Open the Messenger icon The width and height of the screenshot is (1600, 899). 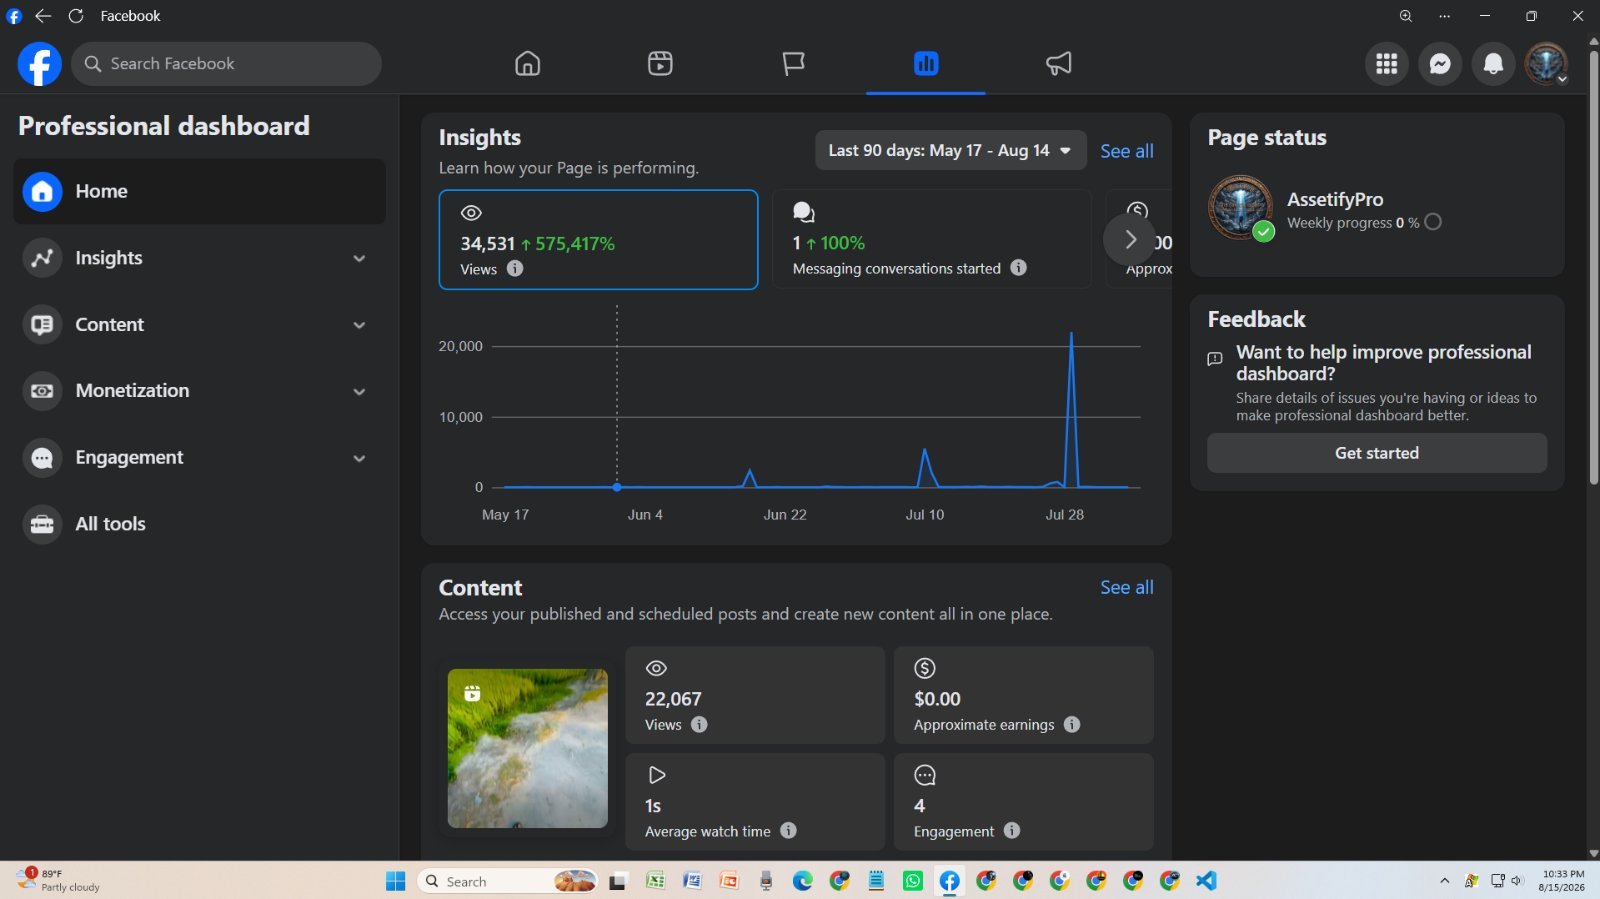(1440, 64)
